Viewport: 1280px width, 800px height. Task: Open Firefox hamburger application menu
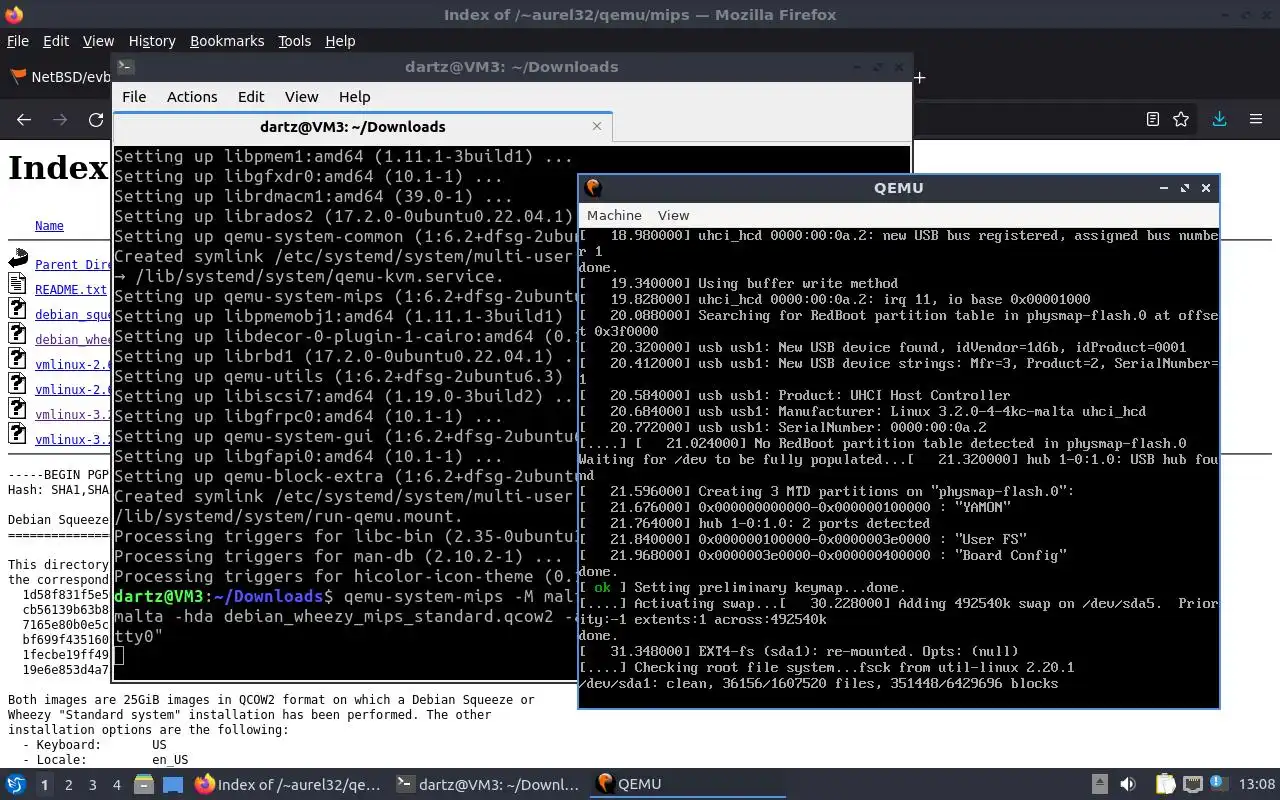[1256, 119]
